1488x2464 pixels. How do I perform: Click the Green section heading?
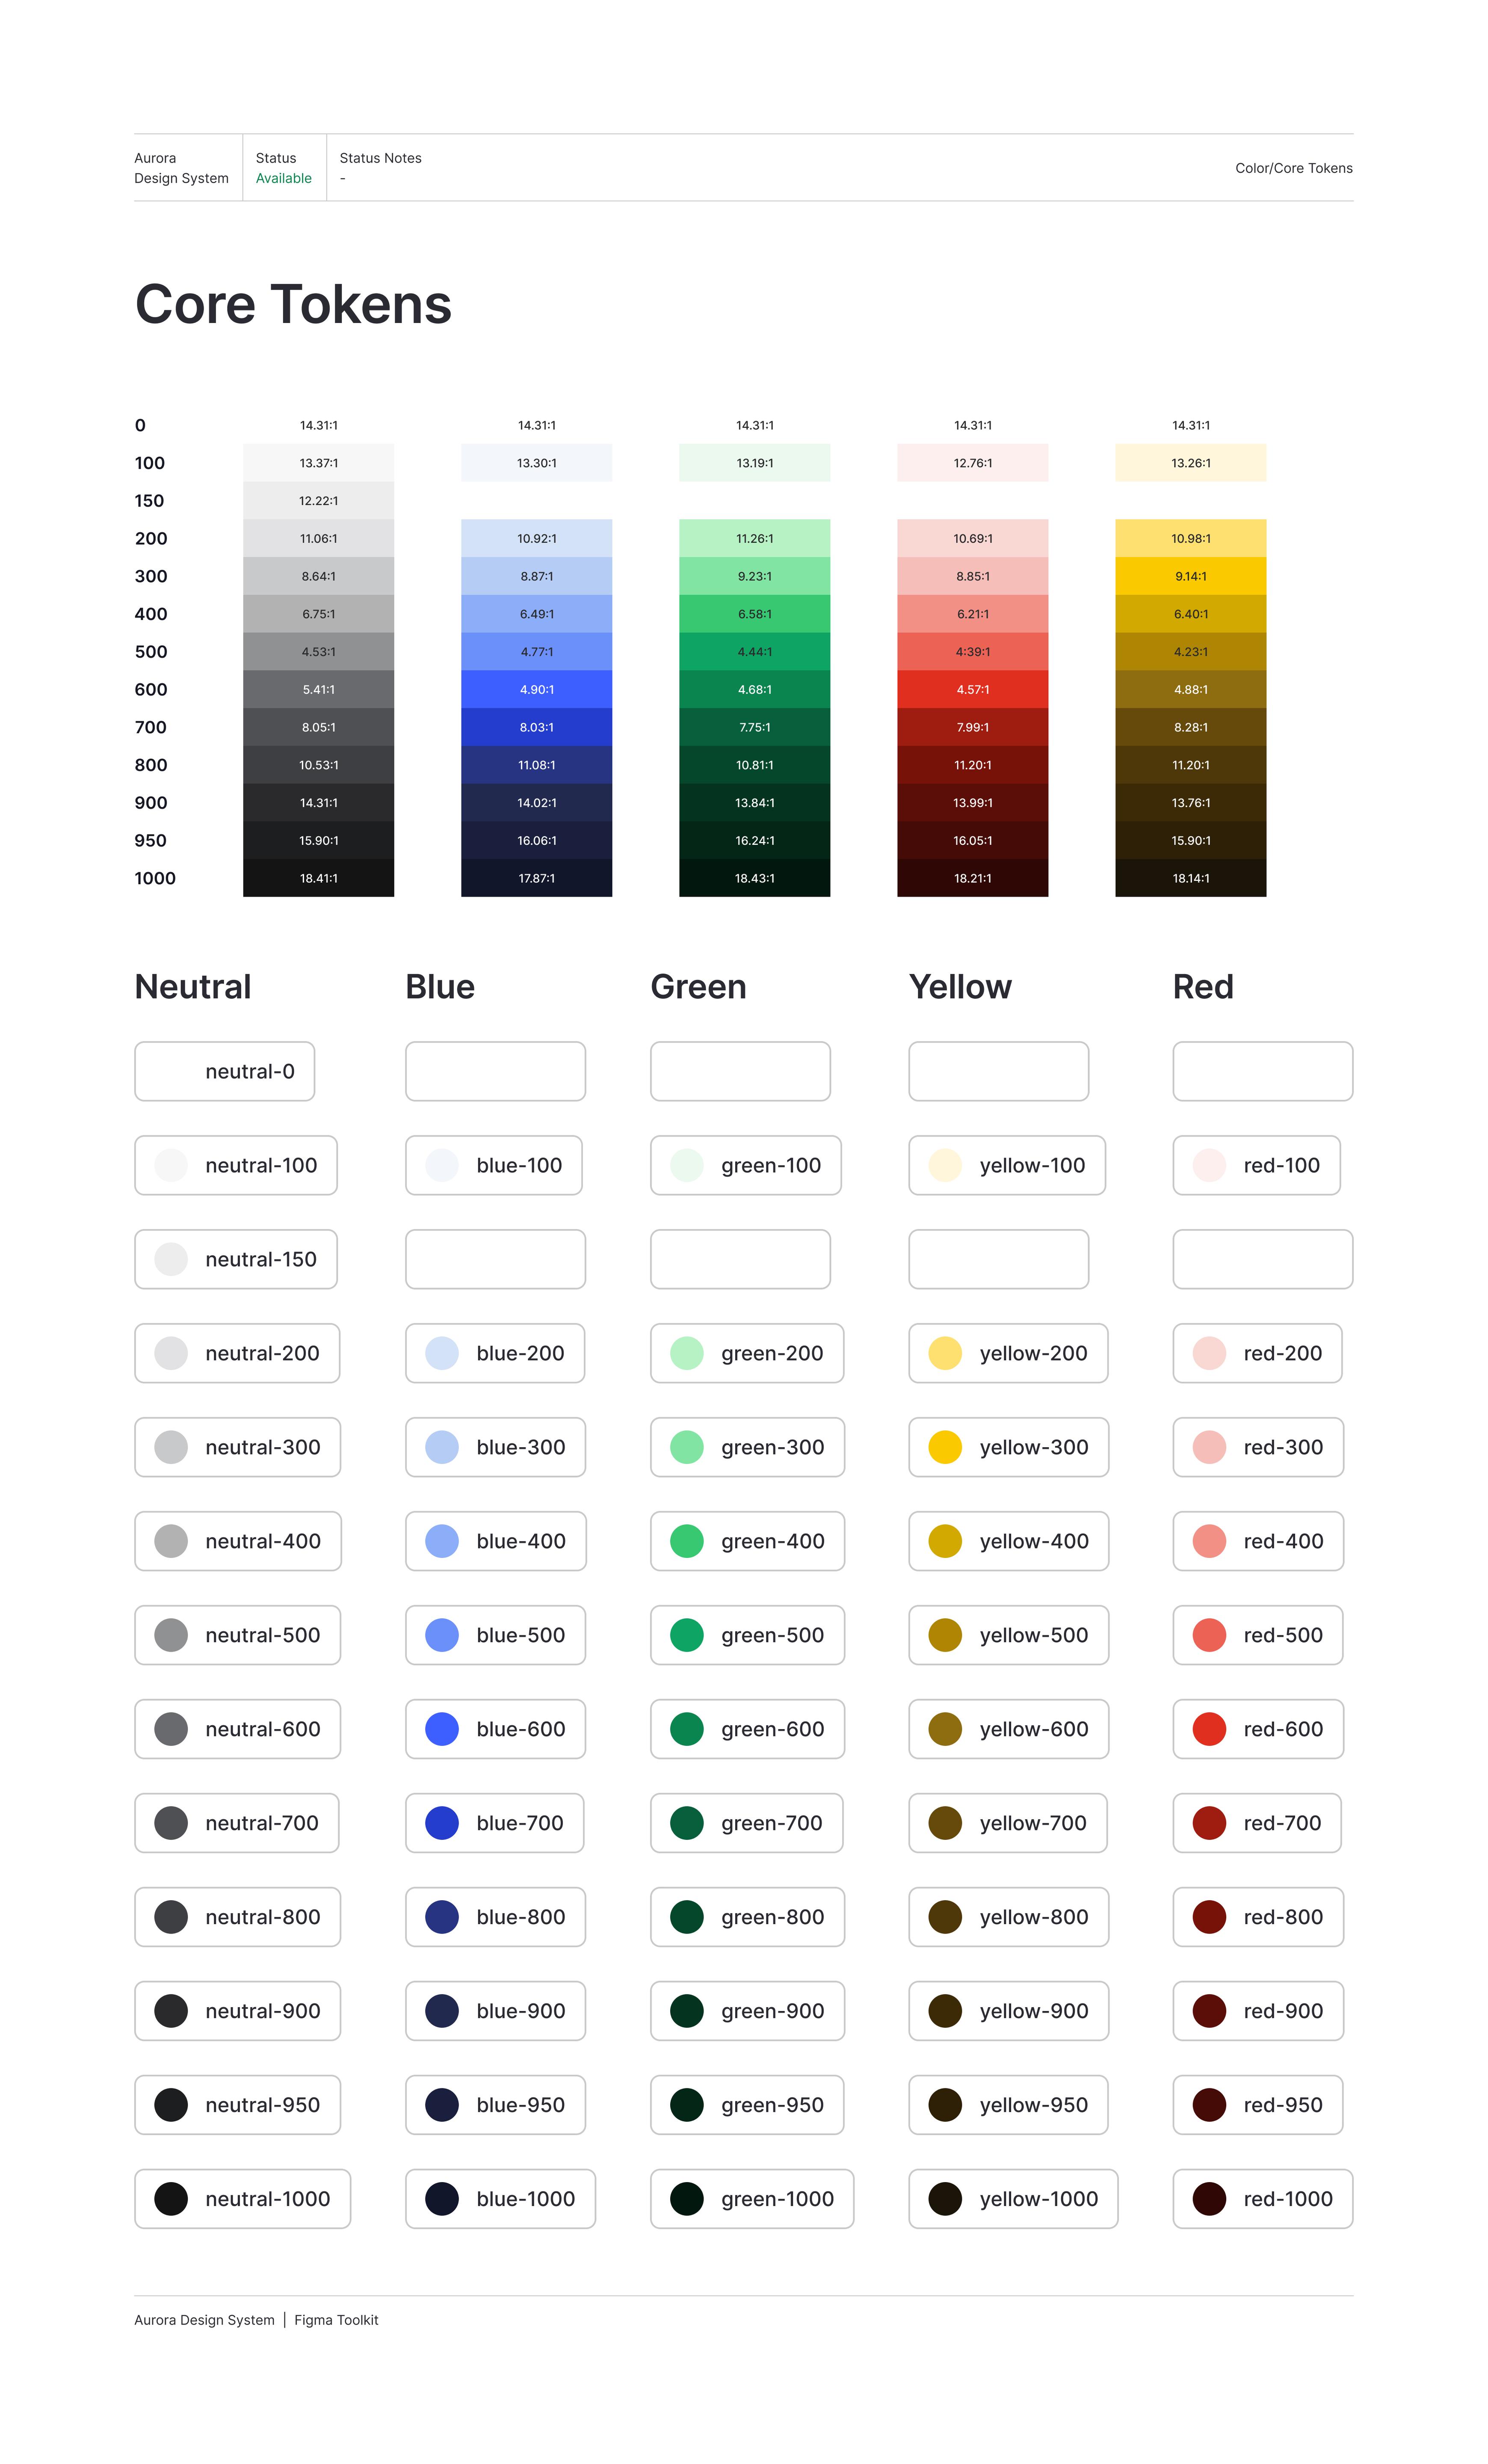(698, 987)
